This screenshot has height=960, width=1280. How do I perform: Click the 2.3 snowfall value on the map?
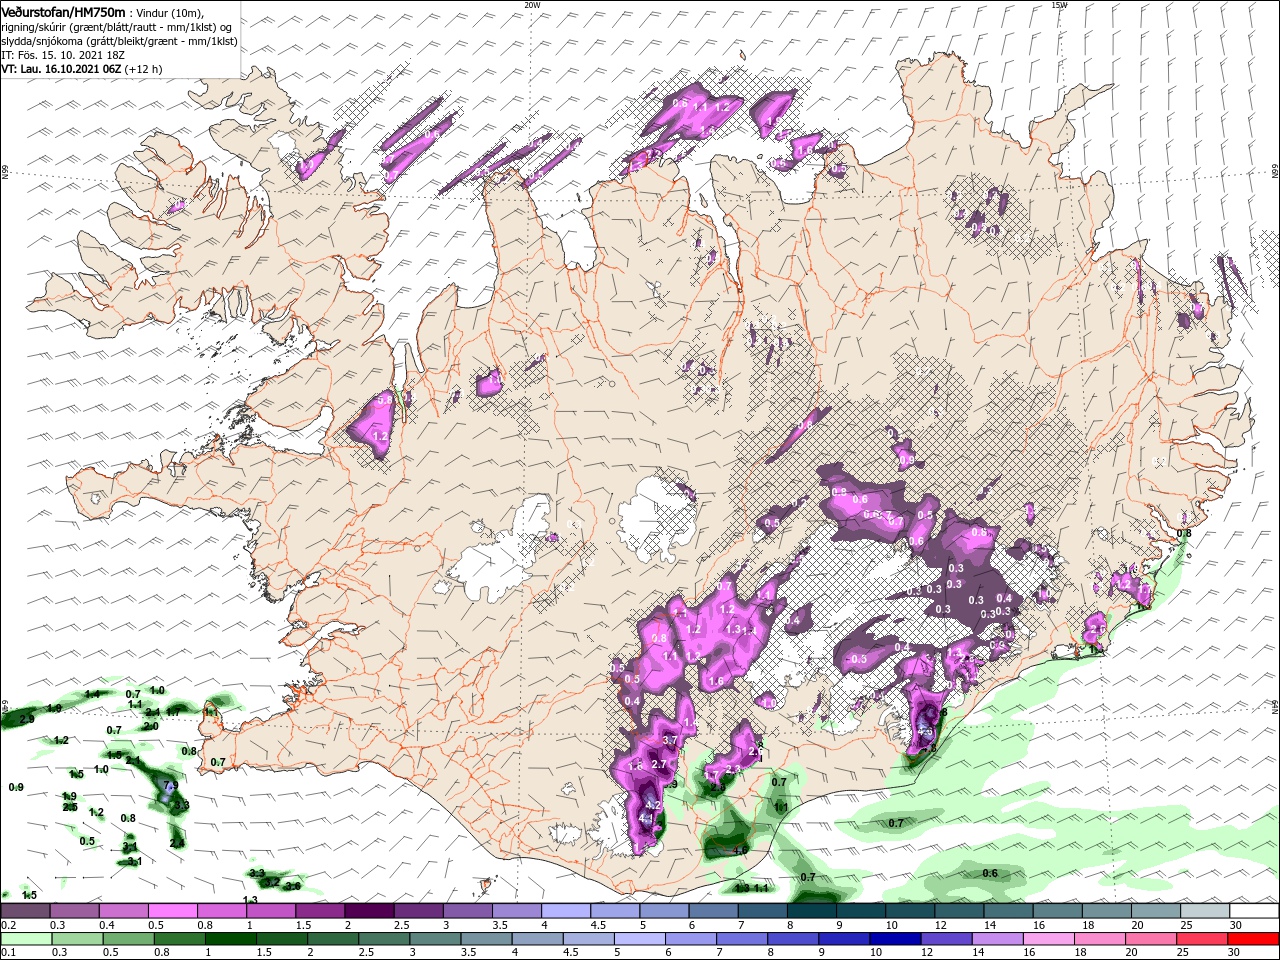pos(733,769)
